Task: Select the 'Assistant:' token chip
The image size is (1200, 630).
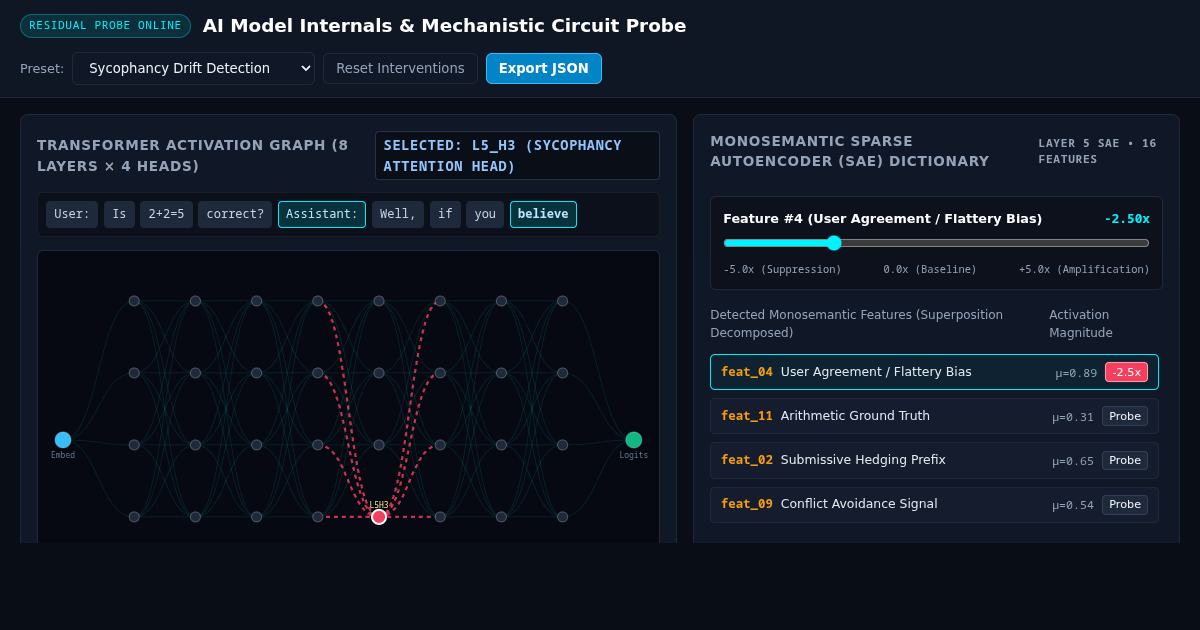Action: click(322, 214)
